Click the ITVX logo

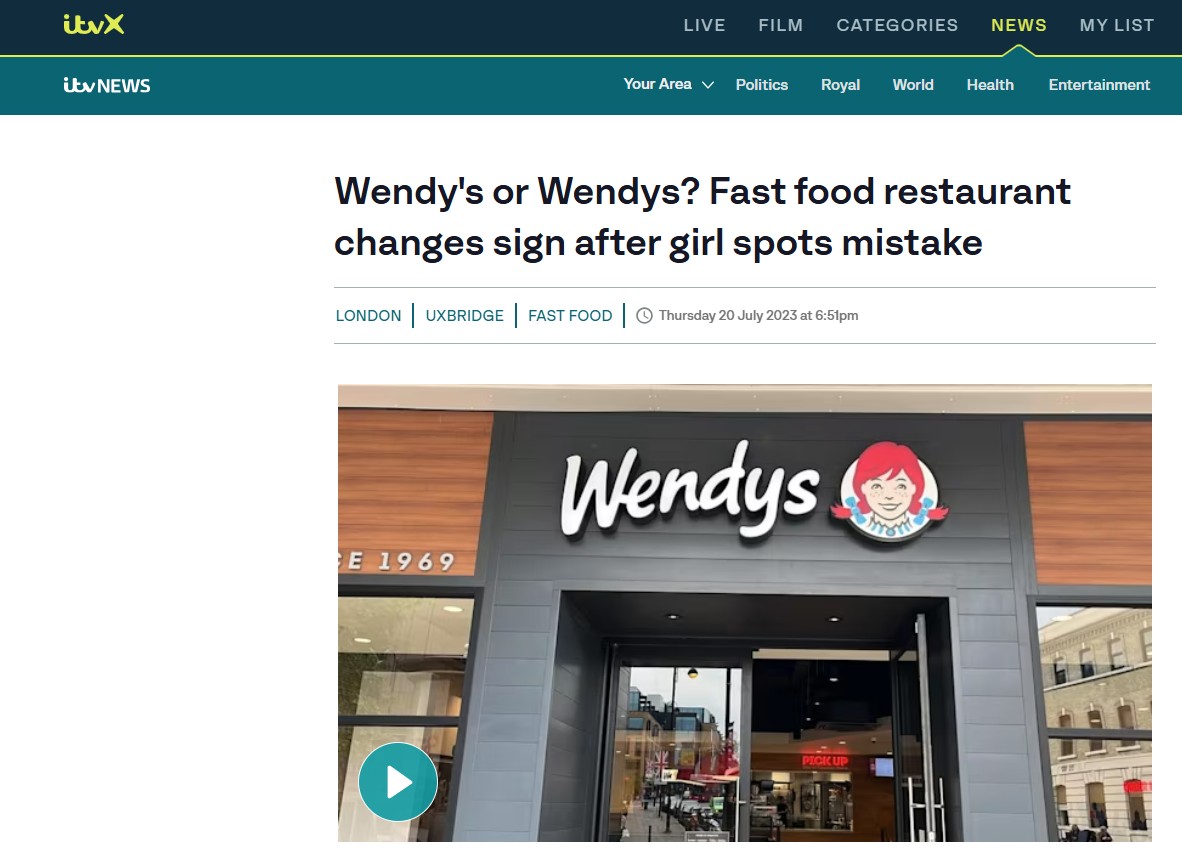point(93,24)
